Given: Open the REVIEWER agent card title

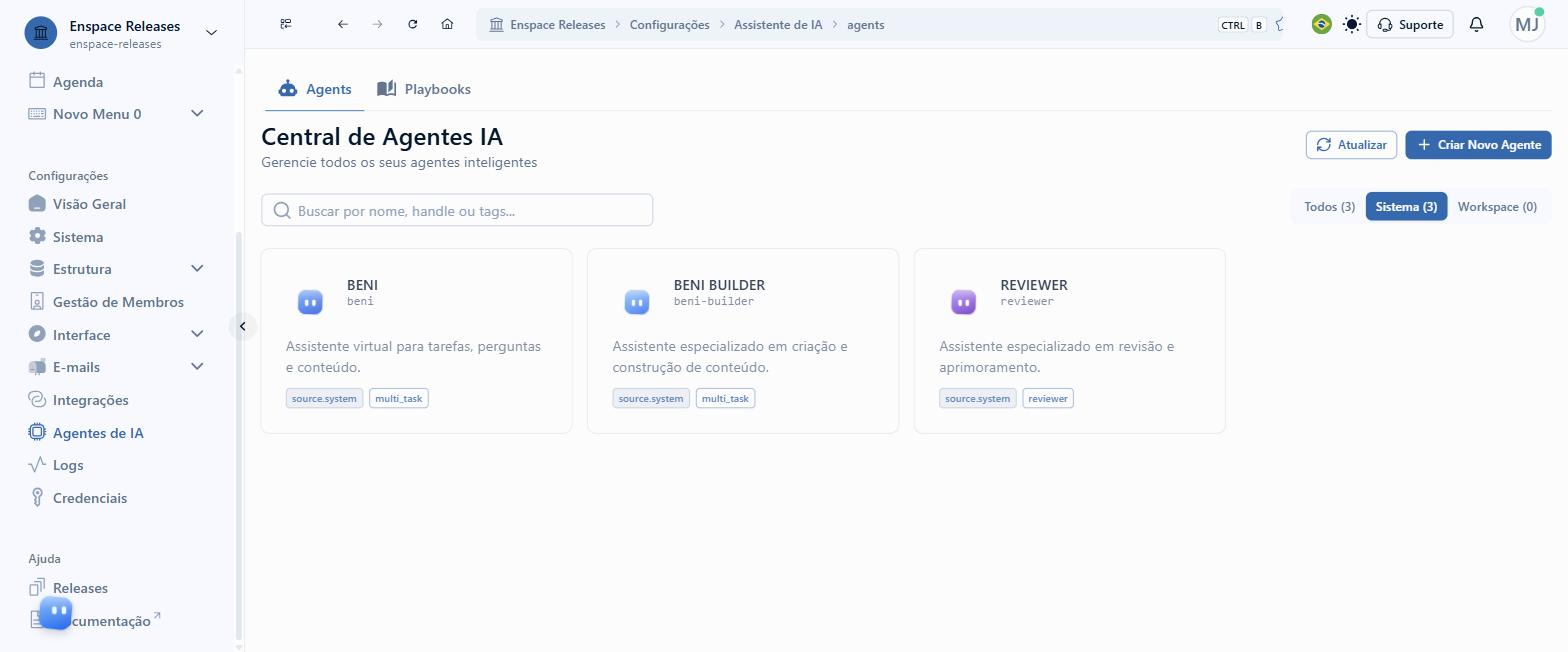Looking at the screenshot, I should [x=1034, y=285].
